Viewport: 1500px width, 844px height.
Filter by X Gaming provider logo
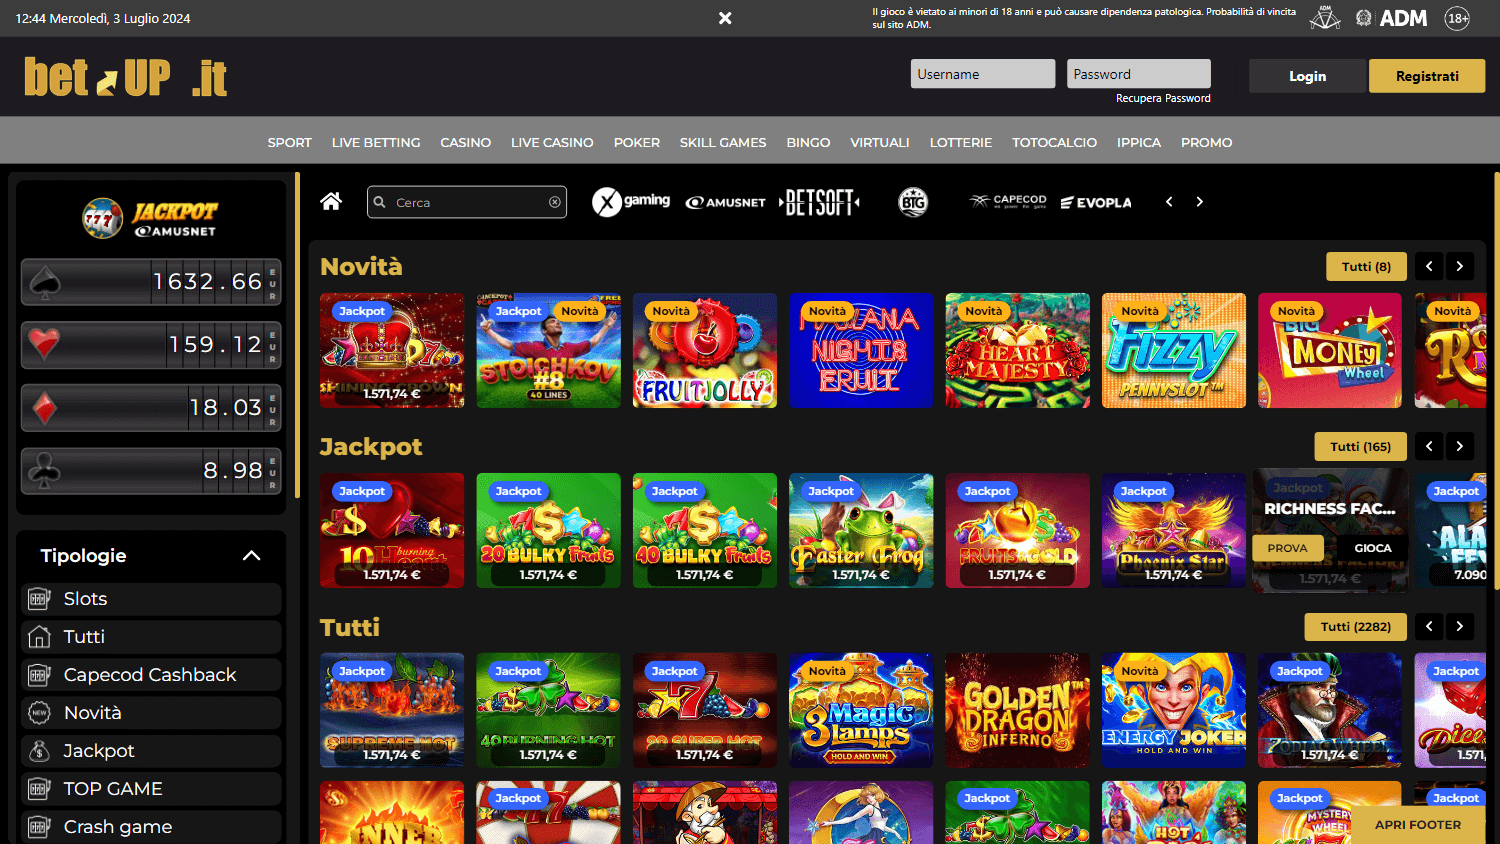pyautogui.click(x=631, y=202)
